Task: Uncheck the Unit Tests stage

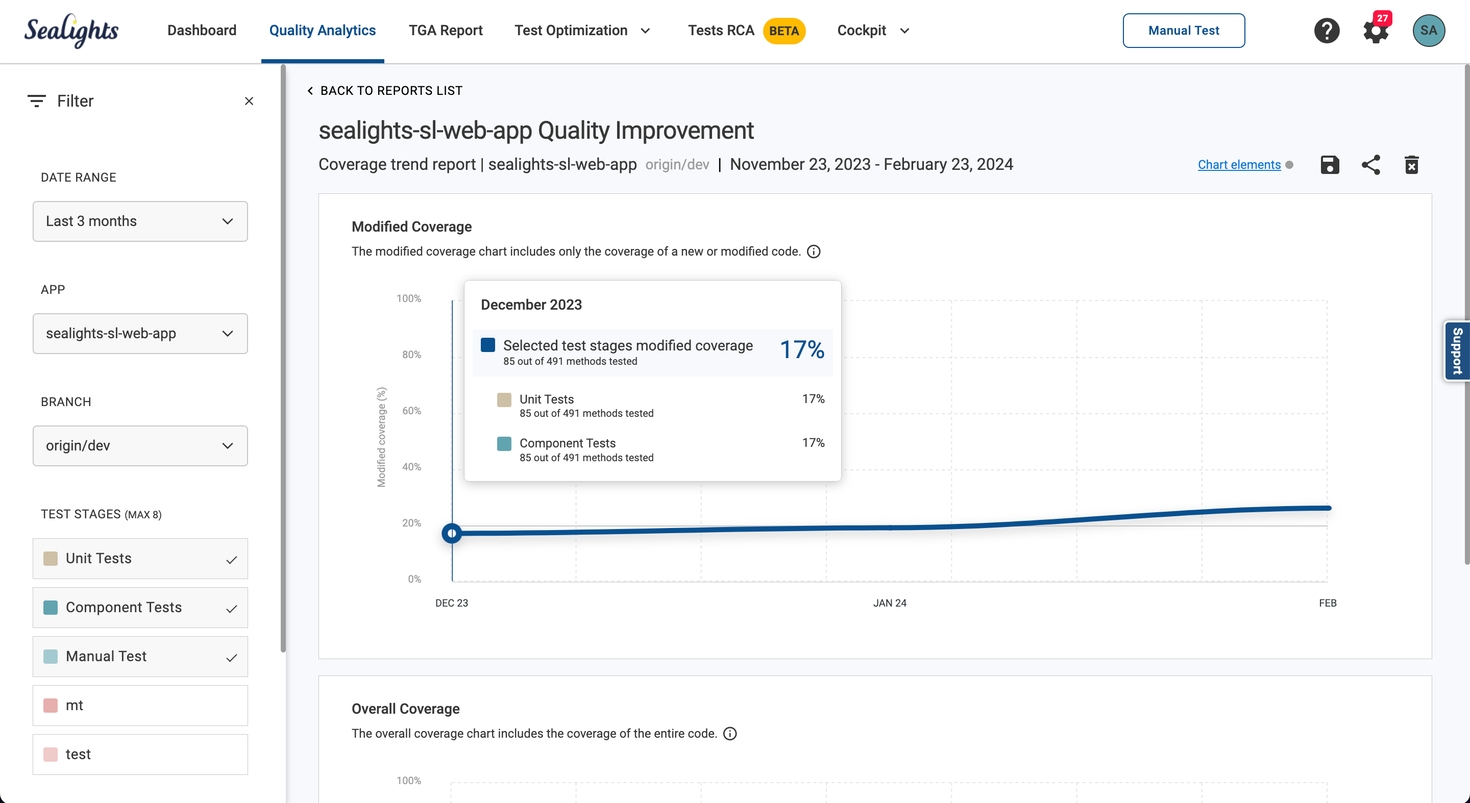Action: pyautogui.click(x=140, y=559)
